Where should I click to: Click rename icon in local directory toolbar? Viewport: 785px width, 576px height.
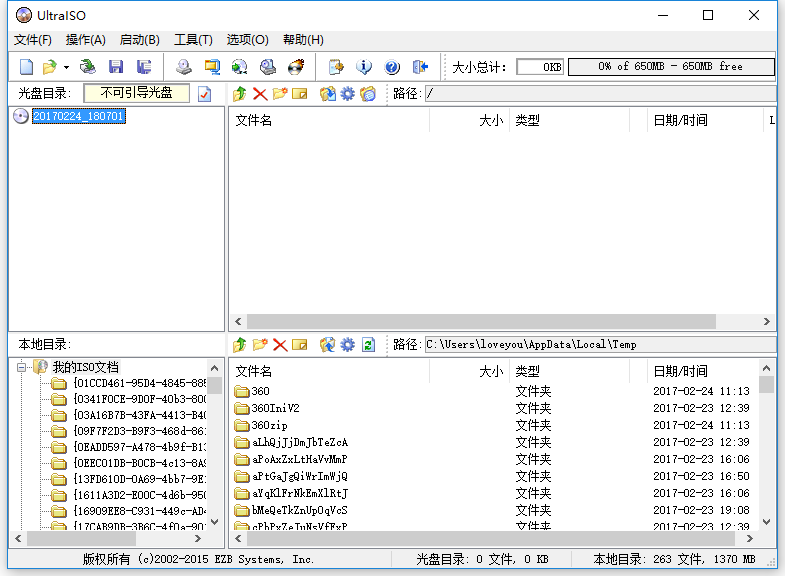(300, 345)
